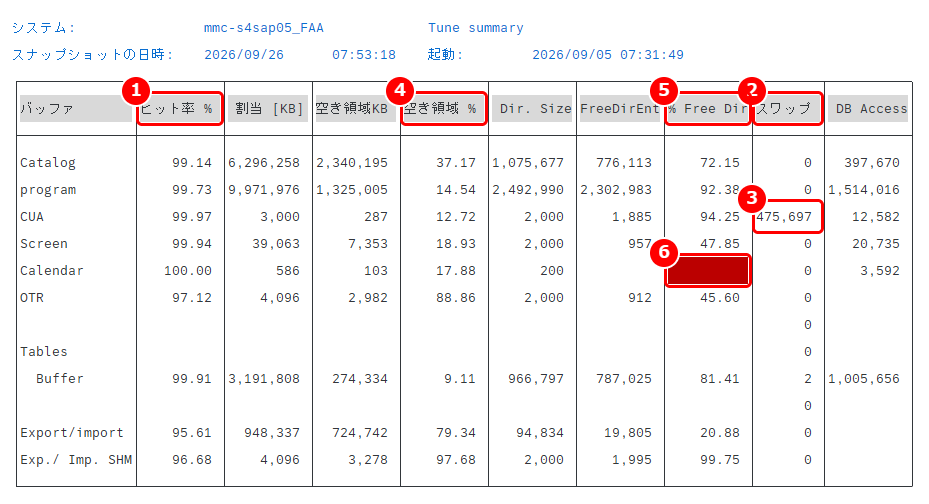Click the Calendar buffer row name
929x504 pixels.
pos(52,271)
